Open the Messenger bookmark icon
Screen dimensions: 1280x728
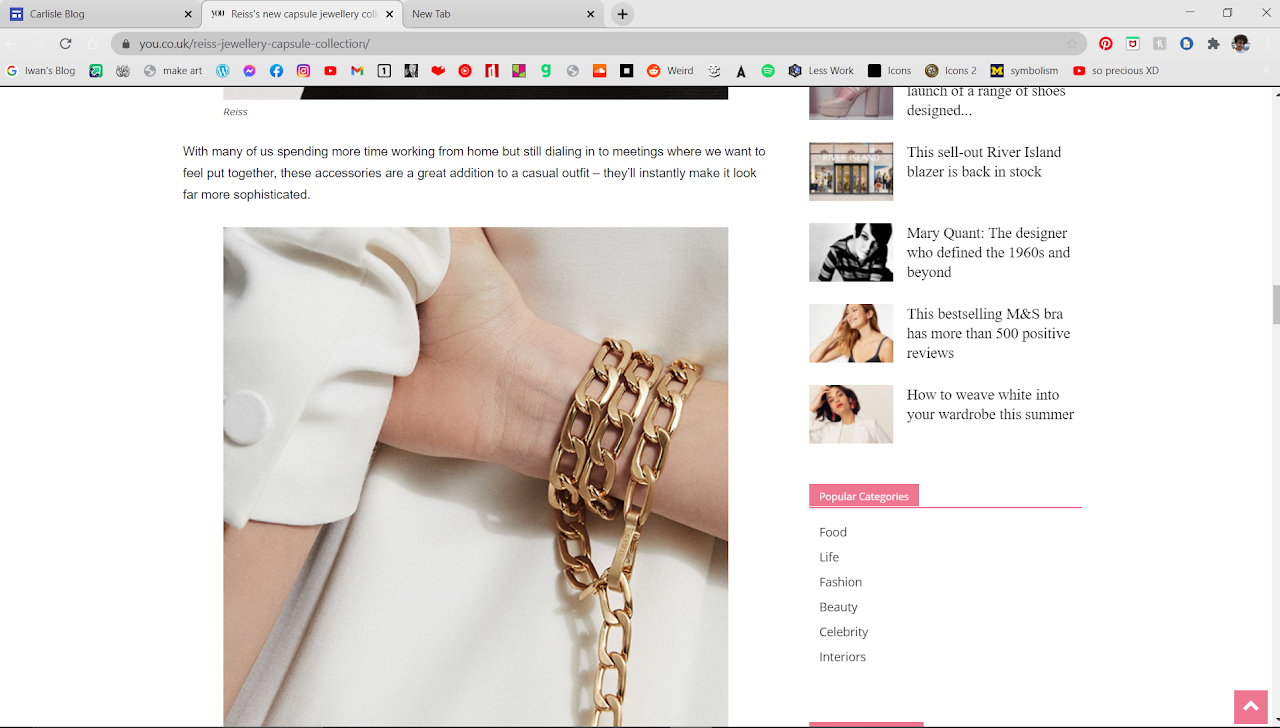pyautogui.click(x=250, y=71)
